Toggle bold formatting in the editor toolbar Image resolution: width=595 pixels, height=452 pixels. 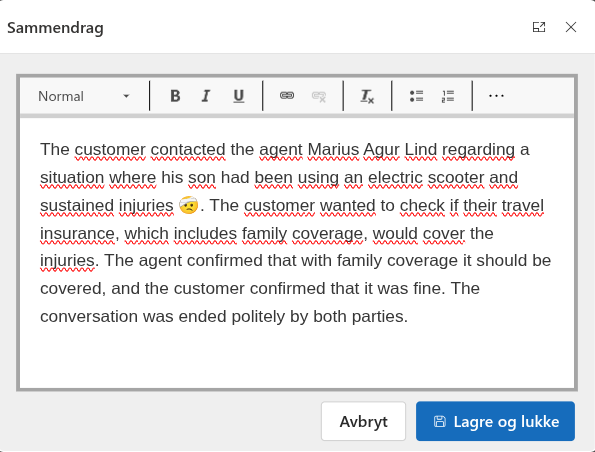(x=175, y=96)
